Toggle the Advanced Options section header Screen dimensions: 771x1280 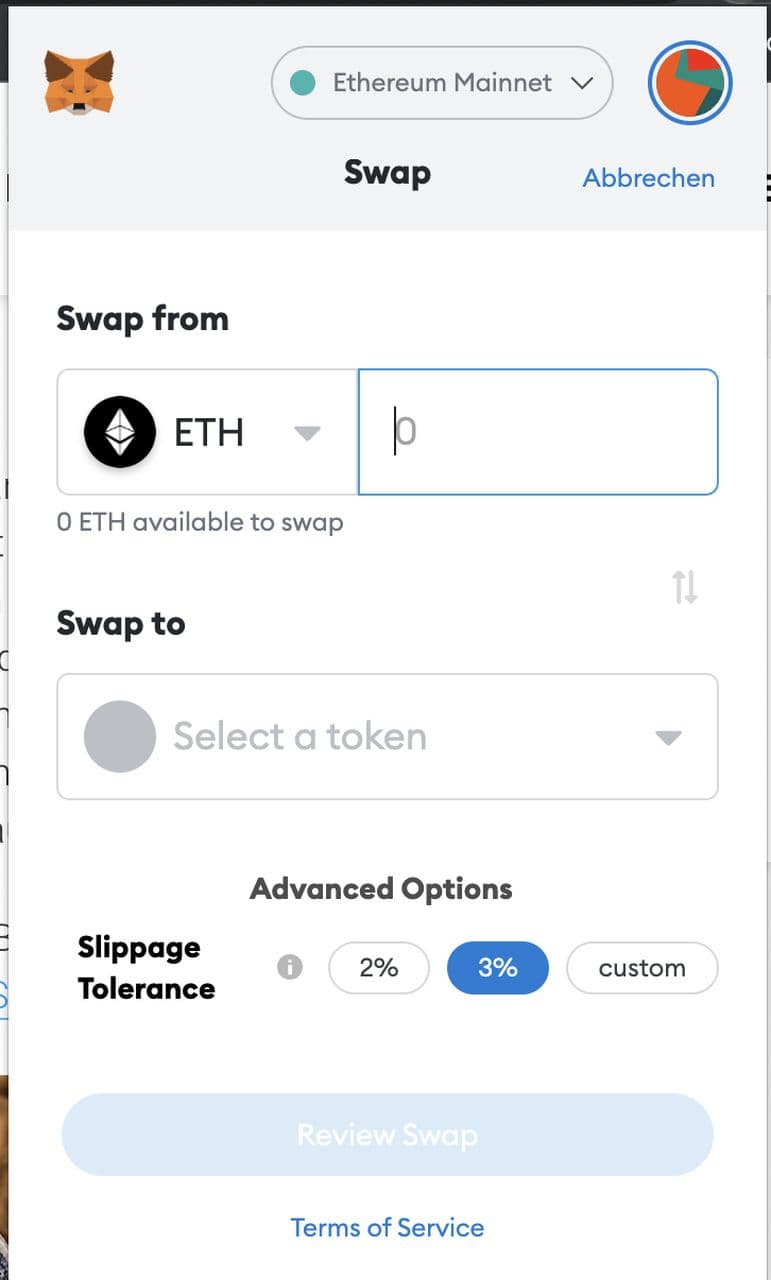381,888
